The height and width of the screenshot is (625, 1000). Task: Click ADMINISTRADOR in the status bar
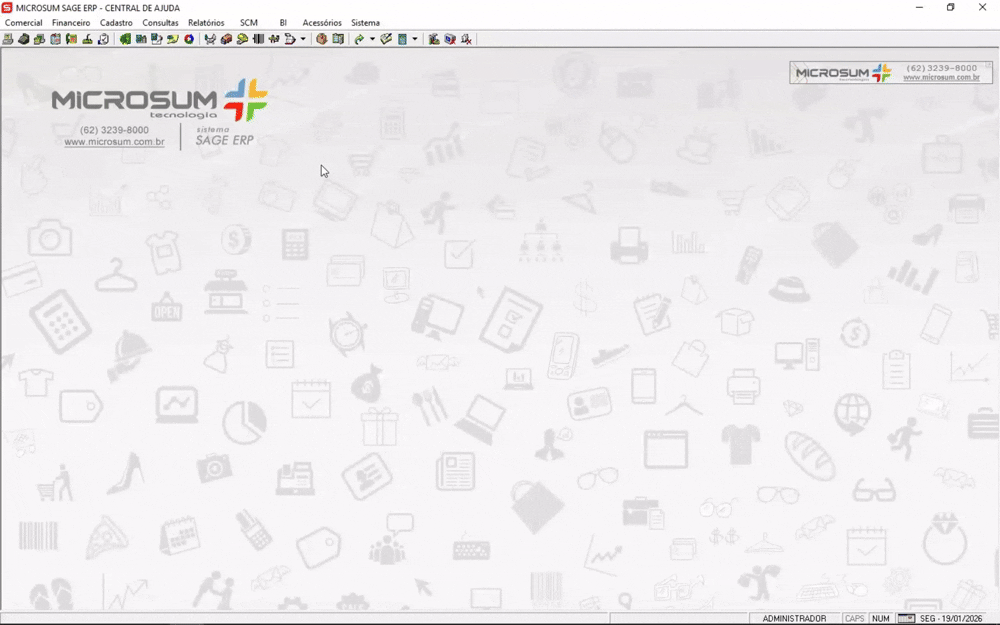point(795,618)
